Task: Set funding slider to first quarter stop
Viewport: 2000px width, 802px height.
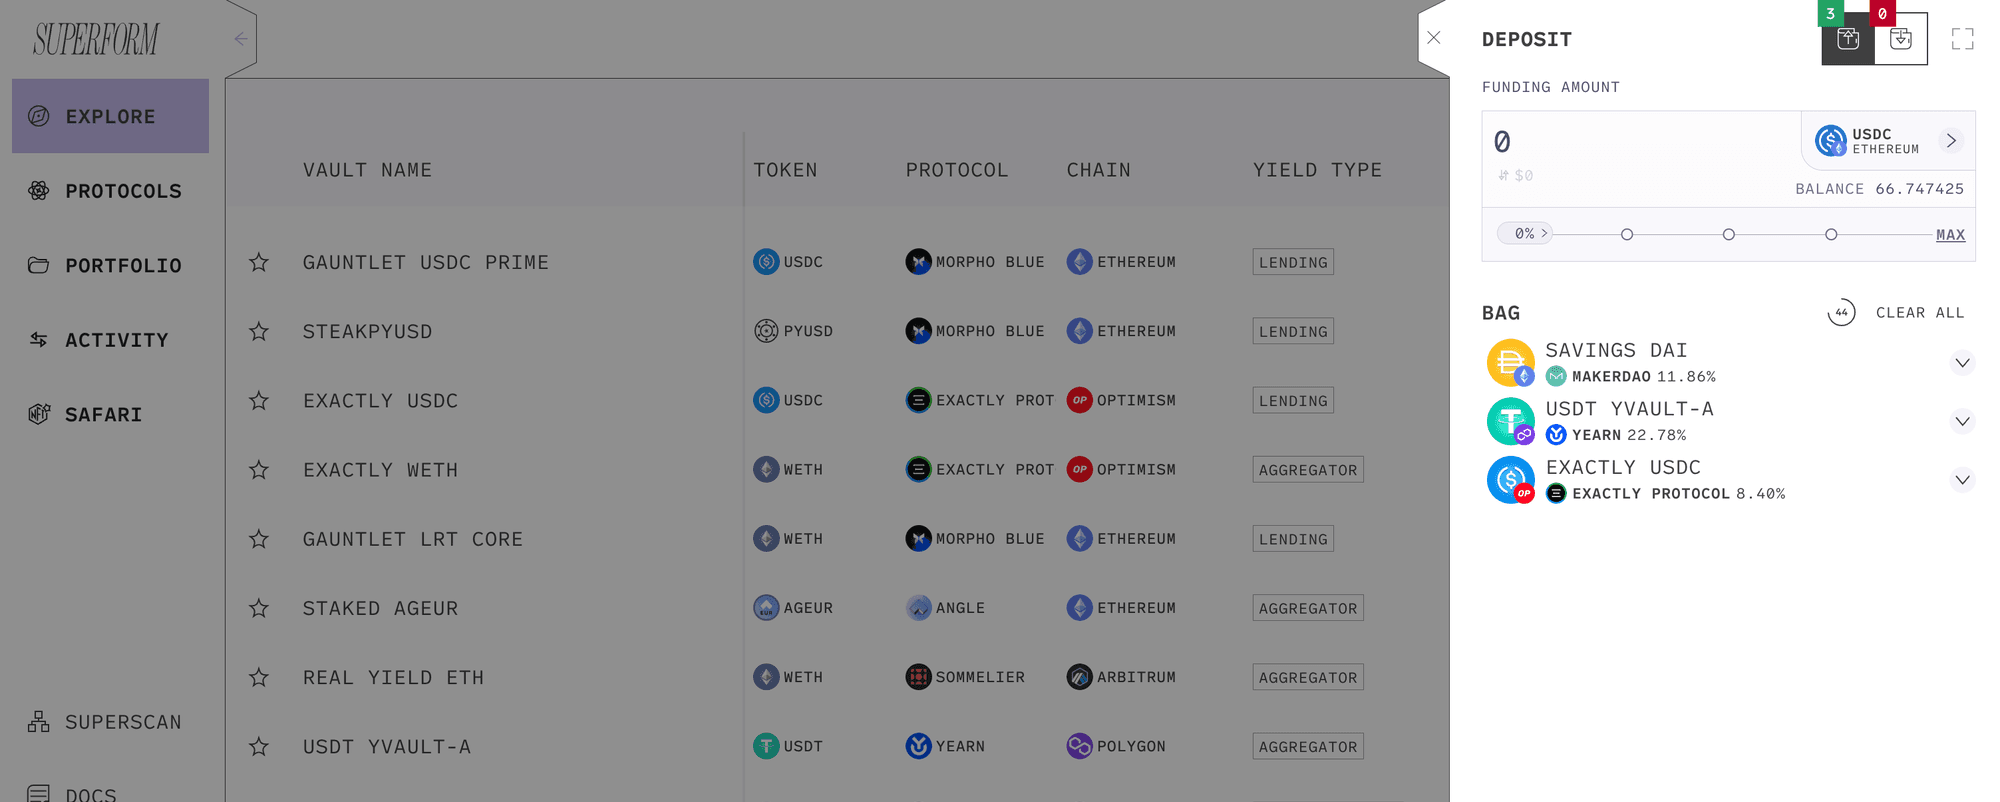Action: [x=1627, y=234]
